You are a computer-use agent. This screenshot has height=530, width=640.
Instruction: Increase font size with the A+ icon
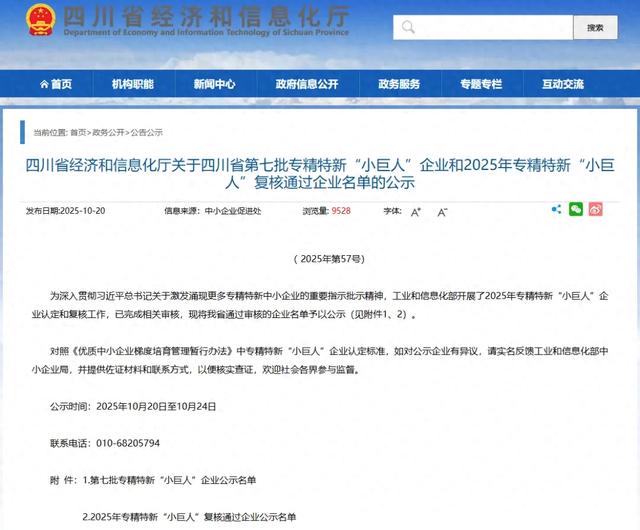pos(416,211)
